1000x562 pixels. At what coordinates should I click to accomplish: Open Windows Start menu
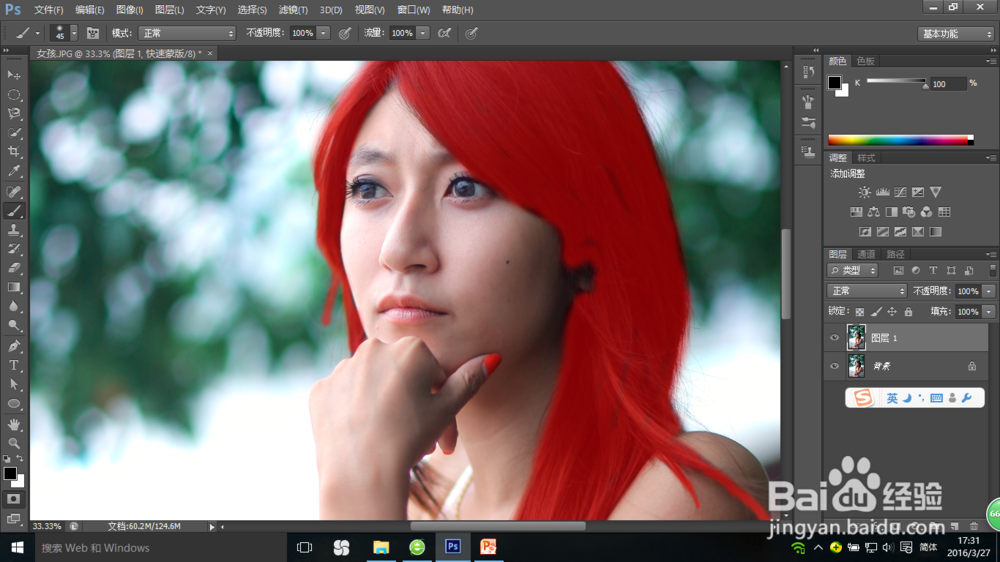pos(17,547)
